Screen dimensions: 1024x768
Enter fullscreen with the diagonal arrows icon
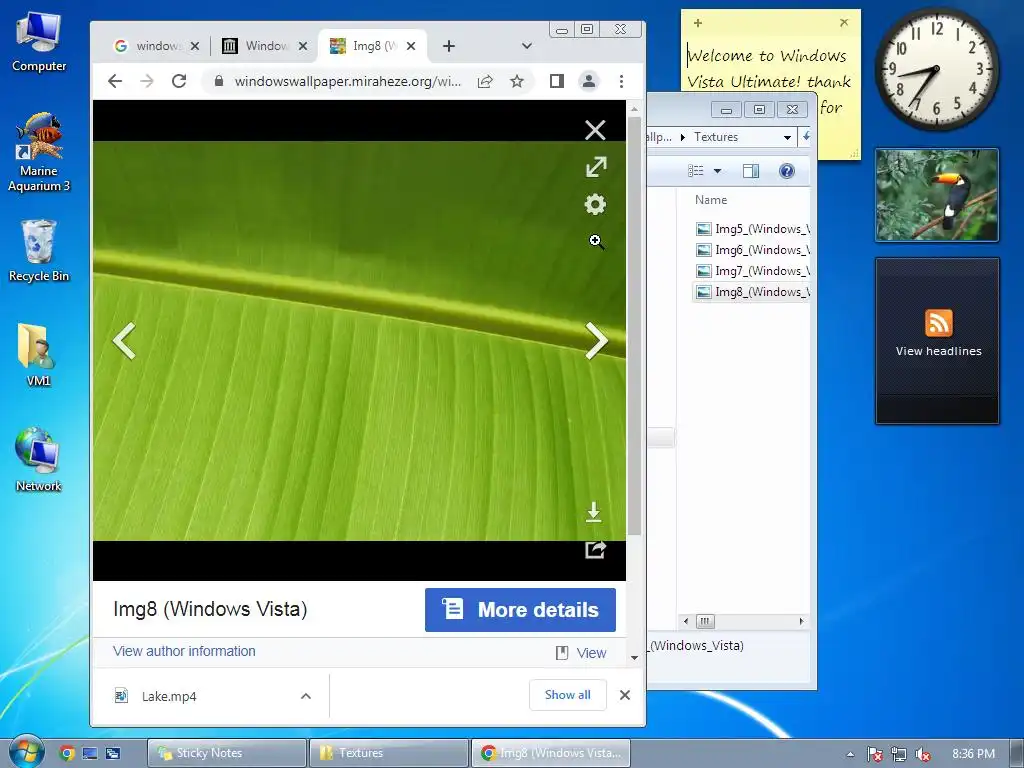(596, 167)
